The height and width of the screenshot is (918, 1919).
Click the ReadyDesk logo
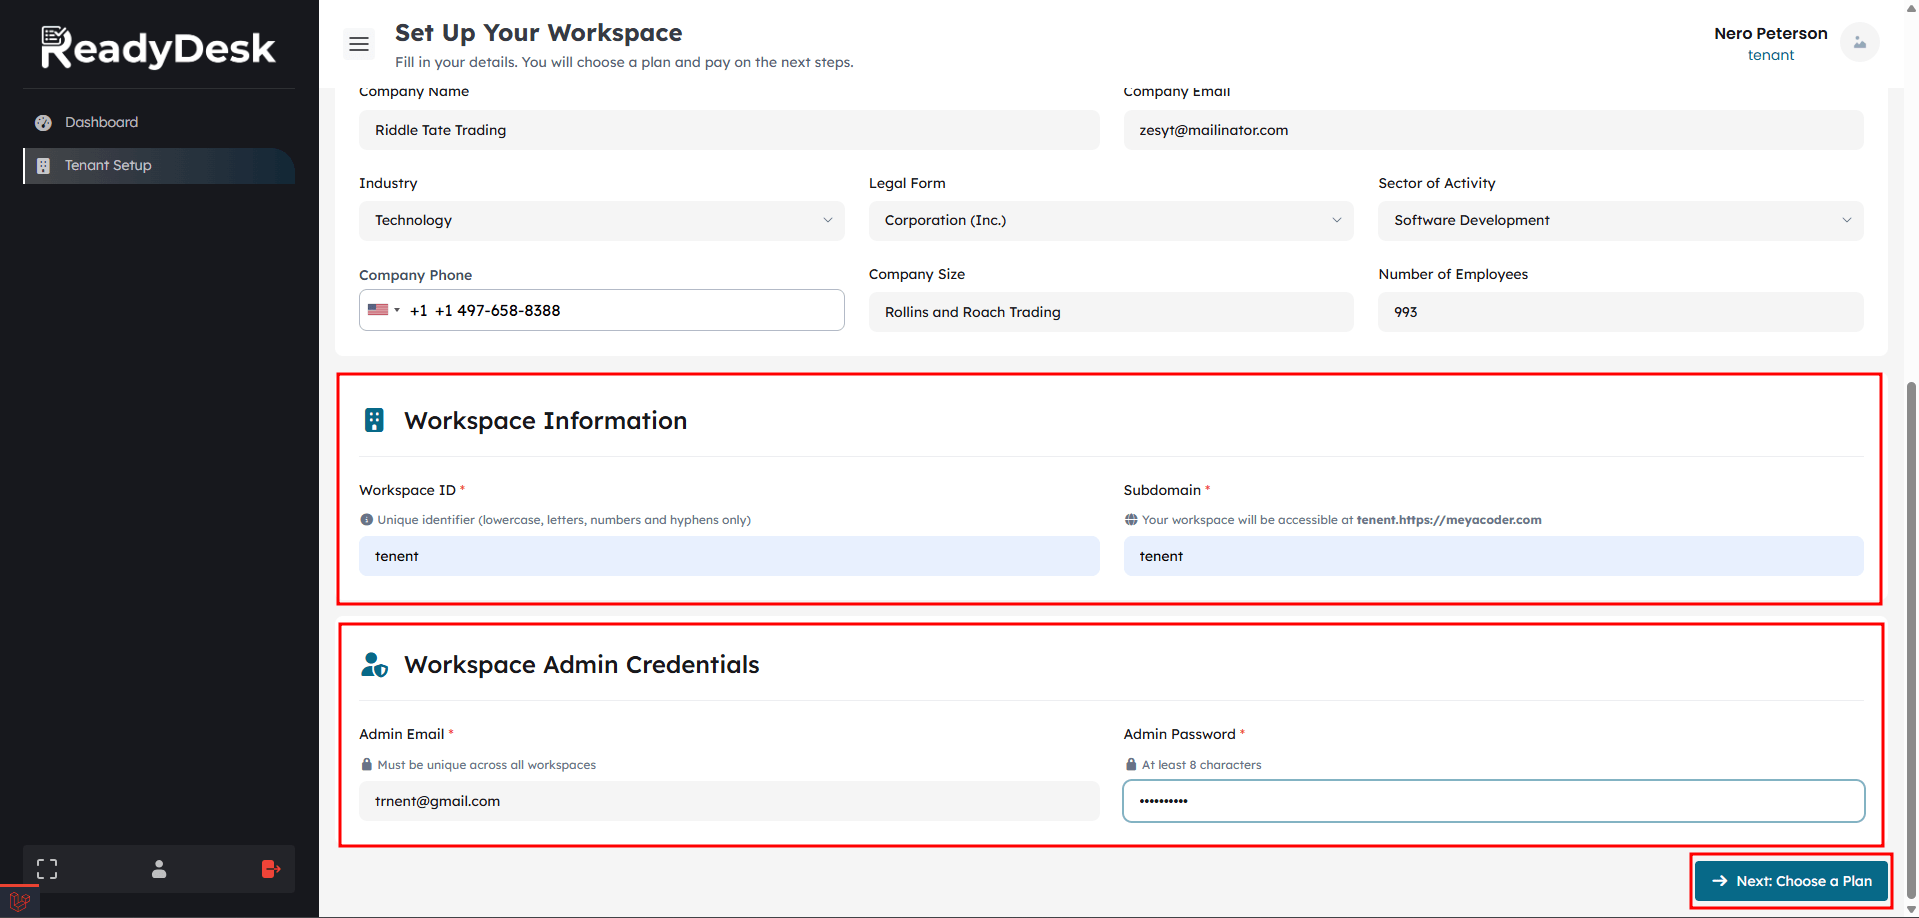click(x=158, y=47)
